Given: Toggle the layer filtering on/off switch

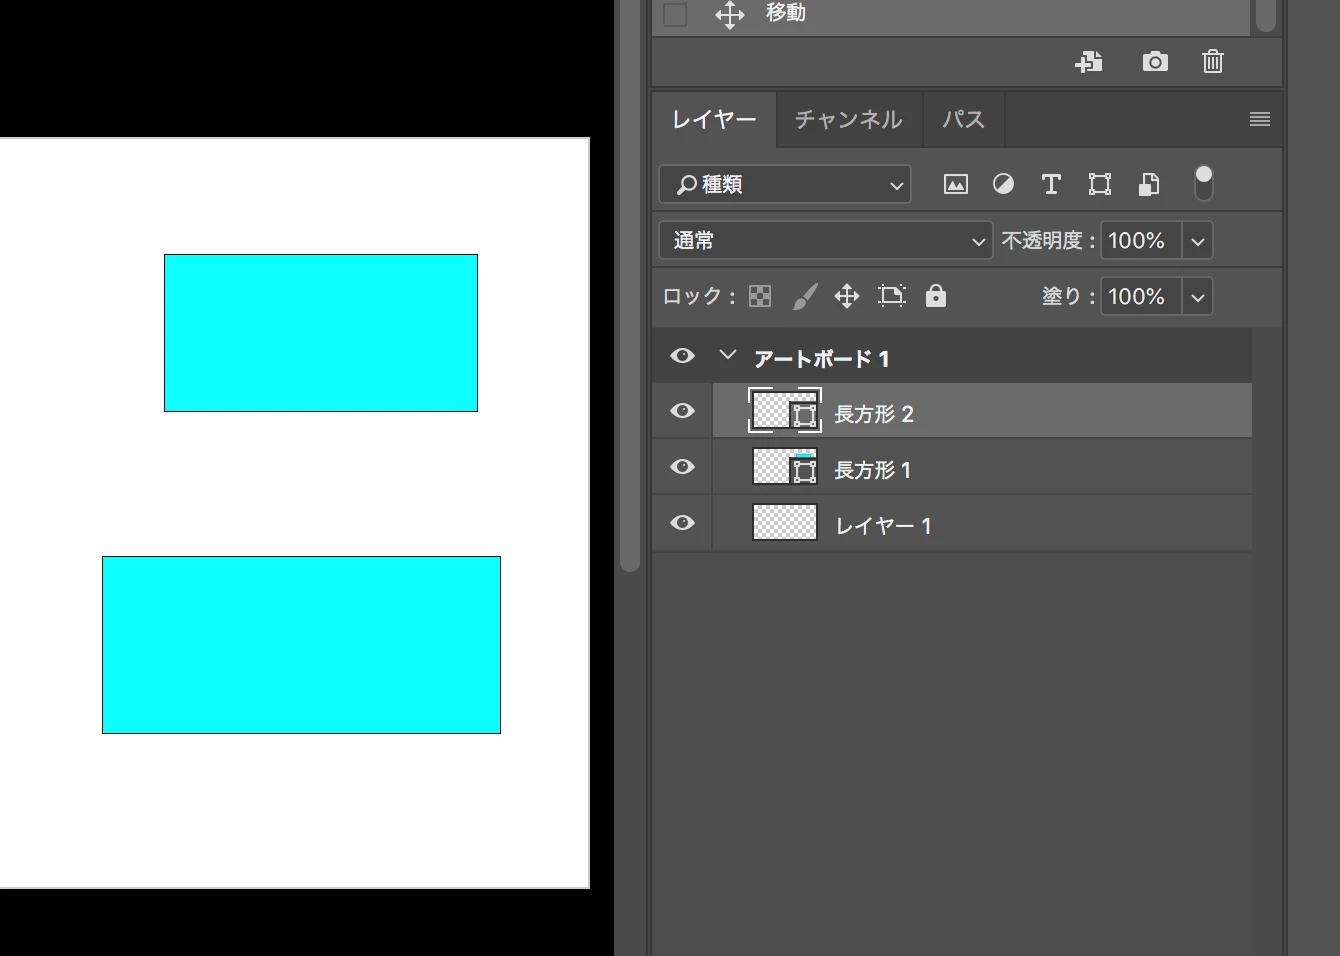Looking at the screenshot, I should [1203, 183].
